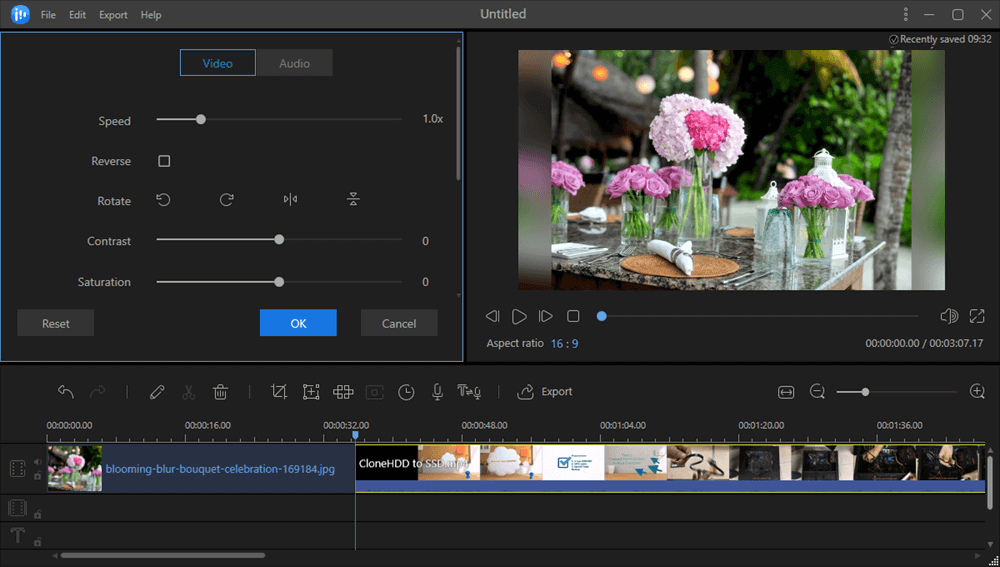
Task: Switch to the Audio tab
Action: coord(294,63)
